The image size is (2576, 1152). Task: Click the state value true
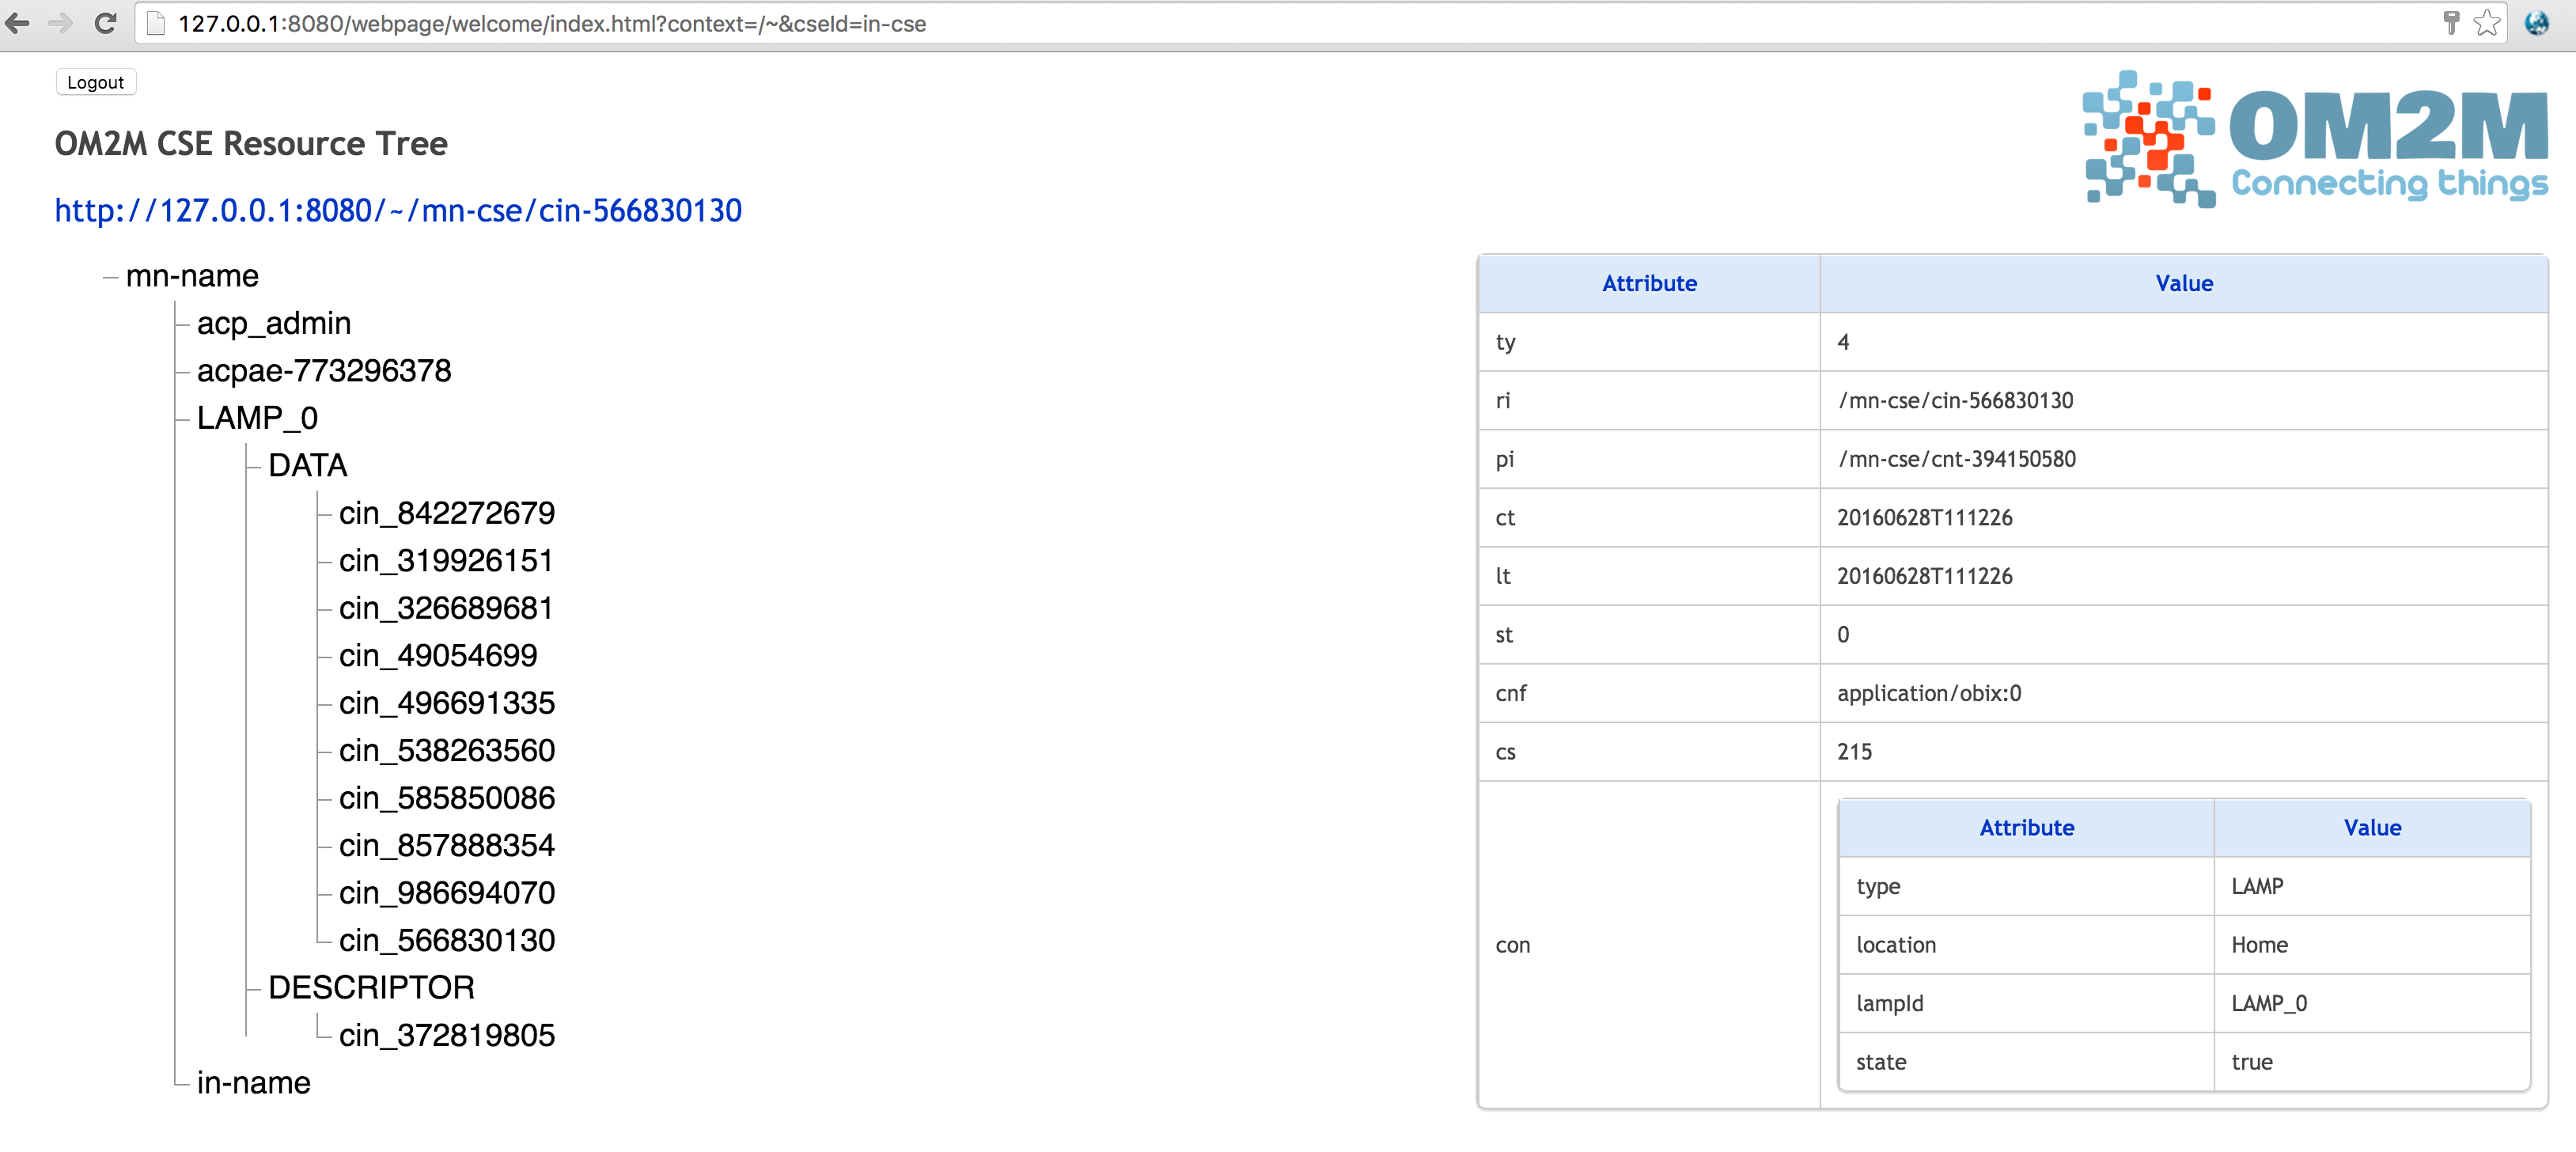2251,1063
